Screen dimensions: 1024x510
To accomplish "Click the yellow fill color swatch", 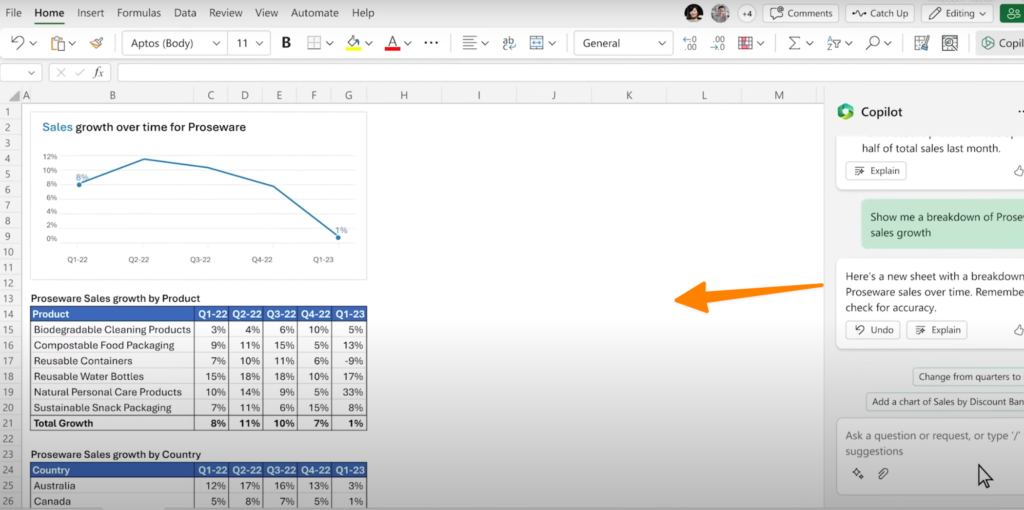I will click(x=352, y=43).
